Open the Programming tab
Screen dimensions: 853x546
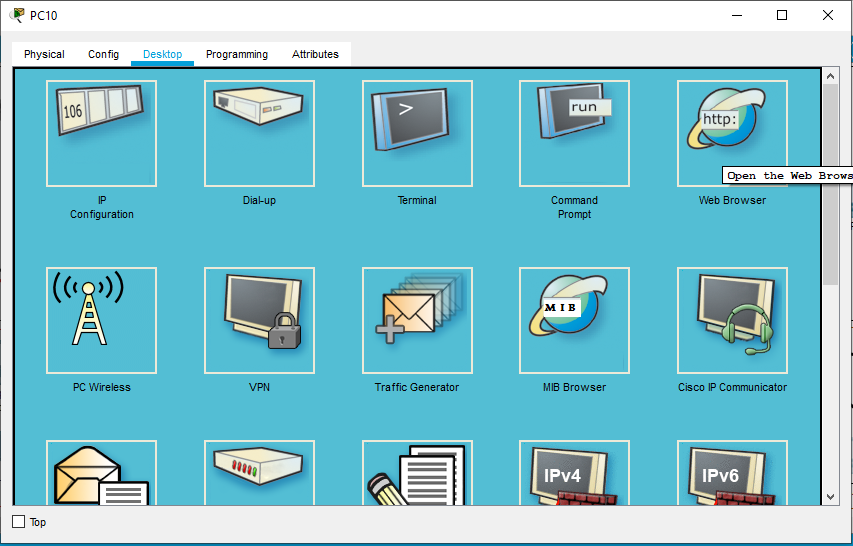(237, 54)
